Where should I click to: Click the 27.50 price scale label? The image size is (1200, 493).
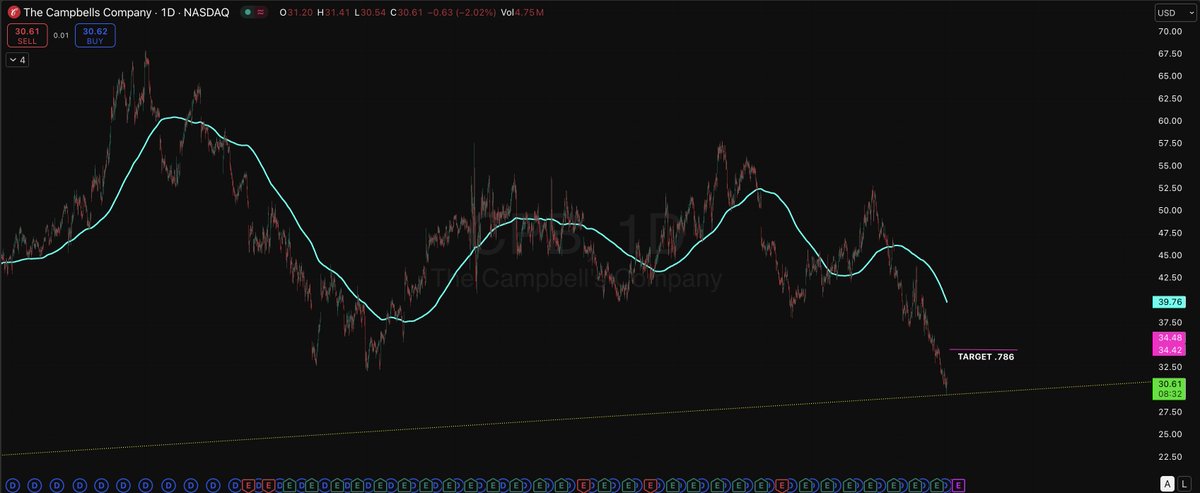[x=1172, y=412]
